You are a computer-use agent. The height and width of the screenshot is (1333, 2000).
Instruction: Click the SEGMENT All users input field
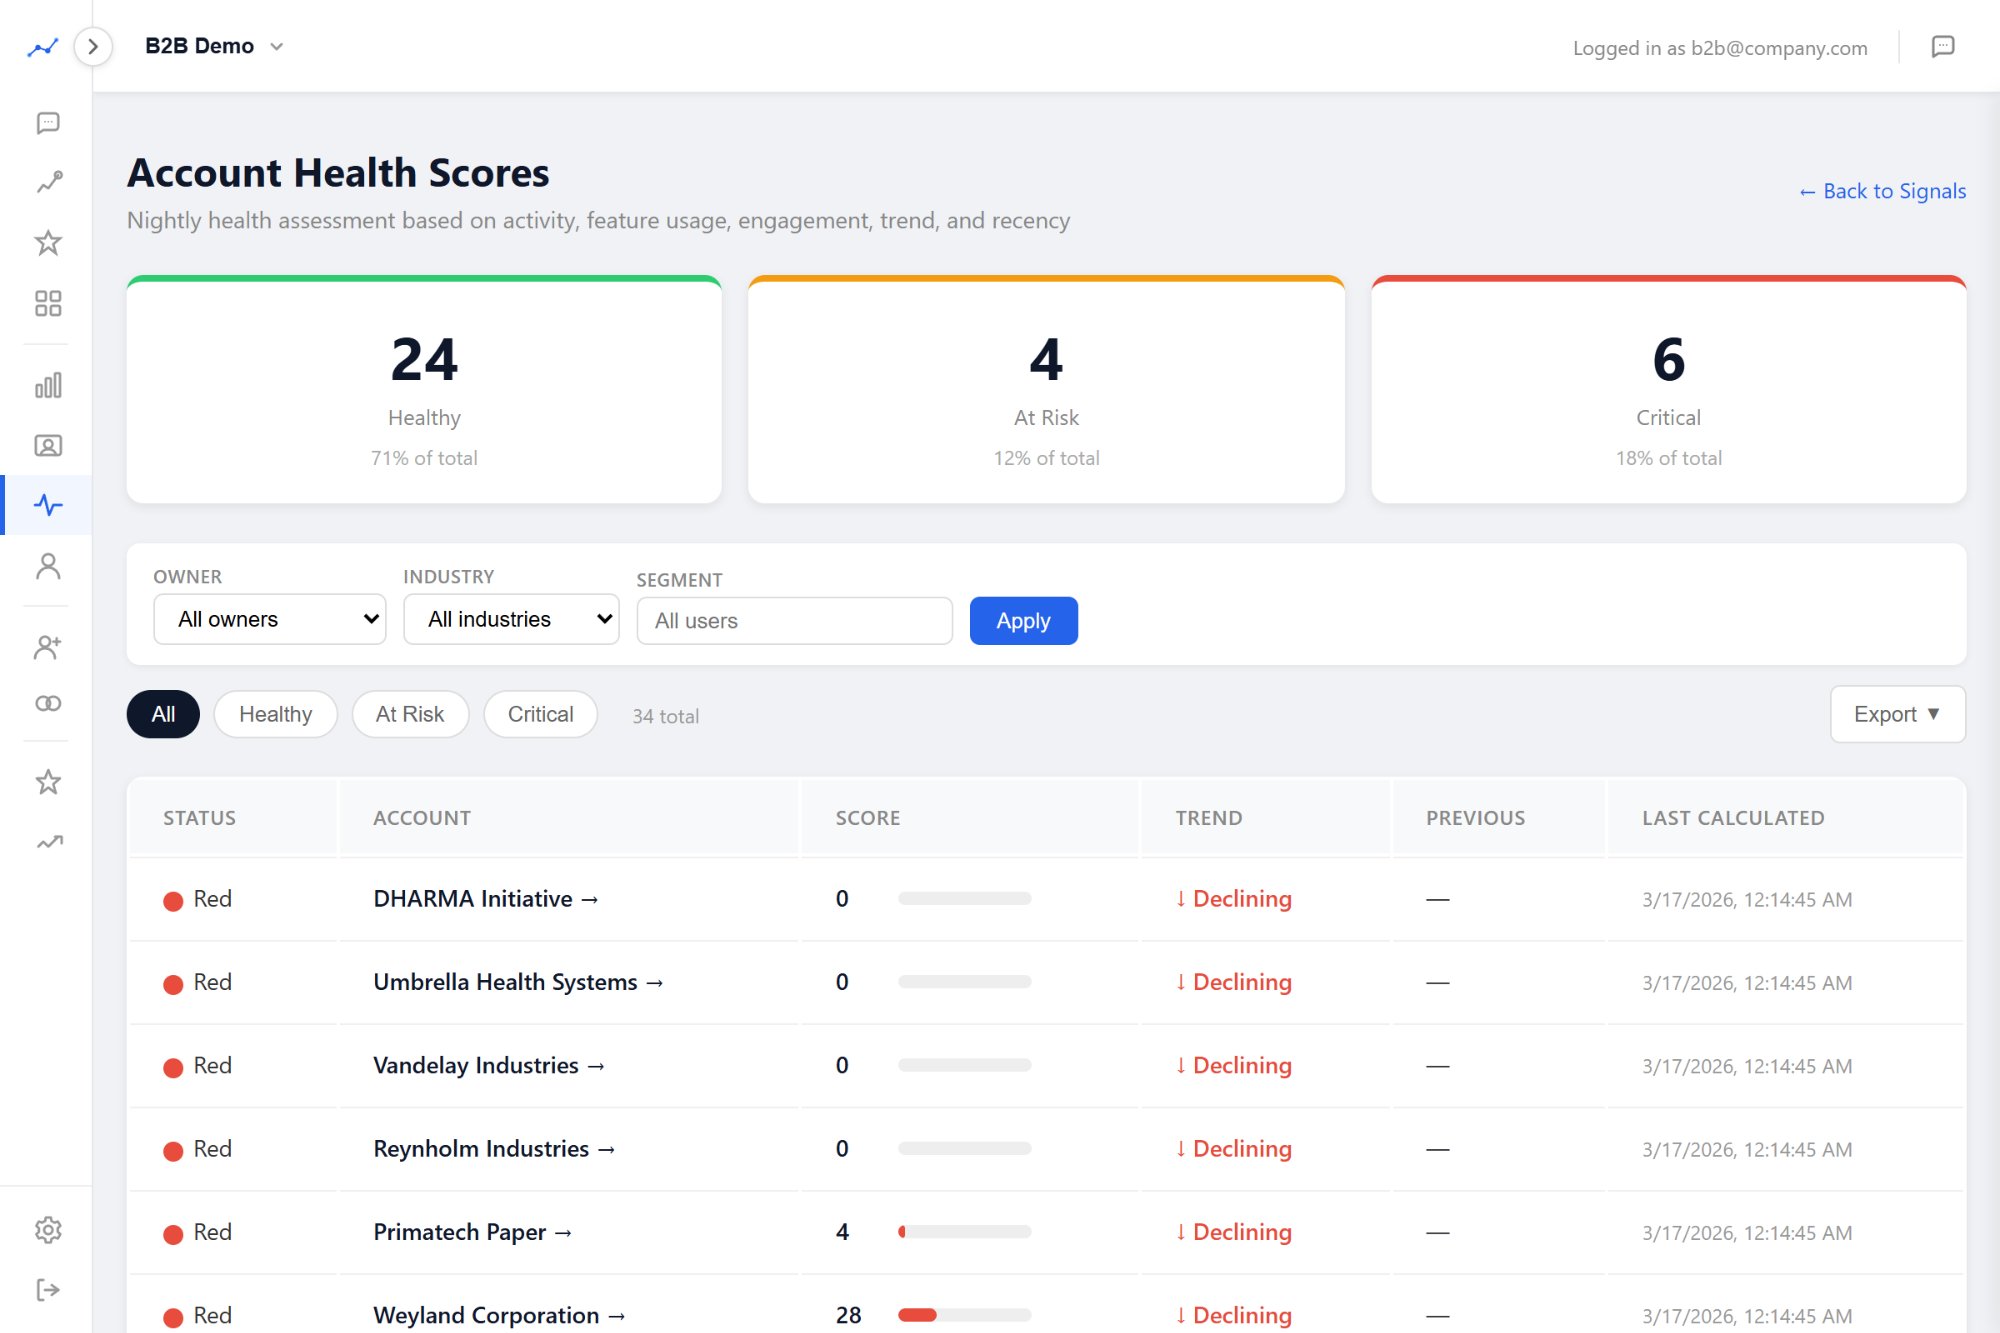click(x=794, y=620)
